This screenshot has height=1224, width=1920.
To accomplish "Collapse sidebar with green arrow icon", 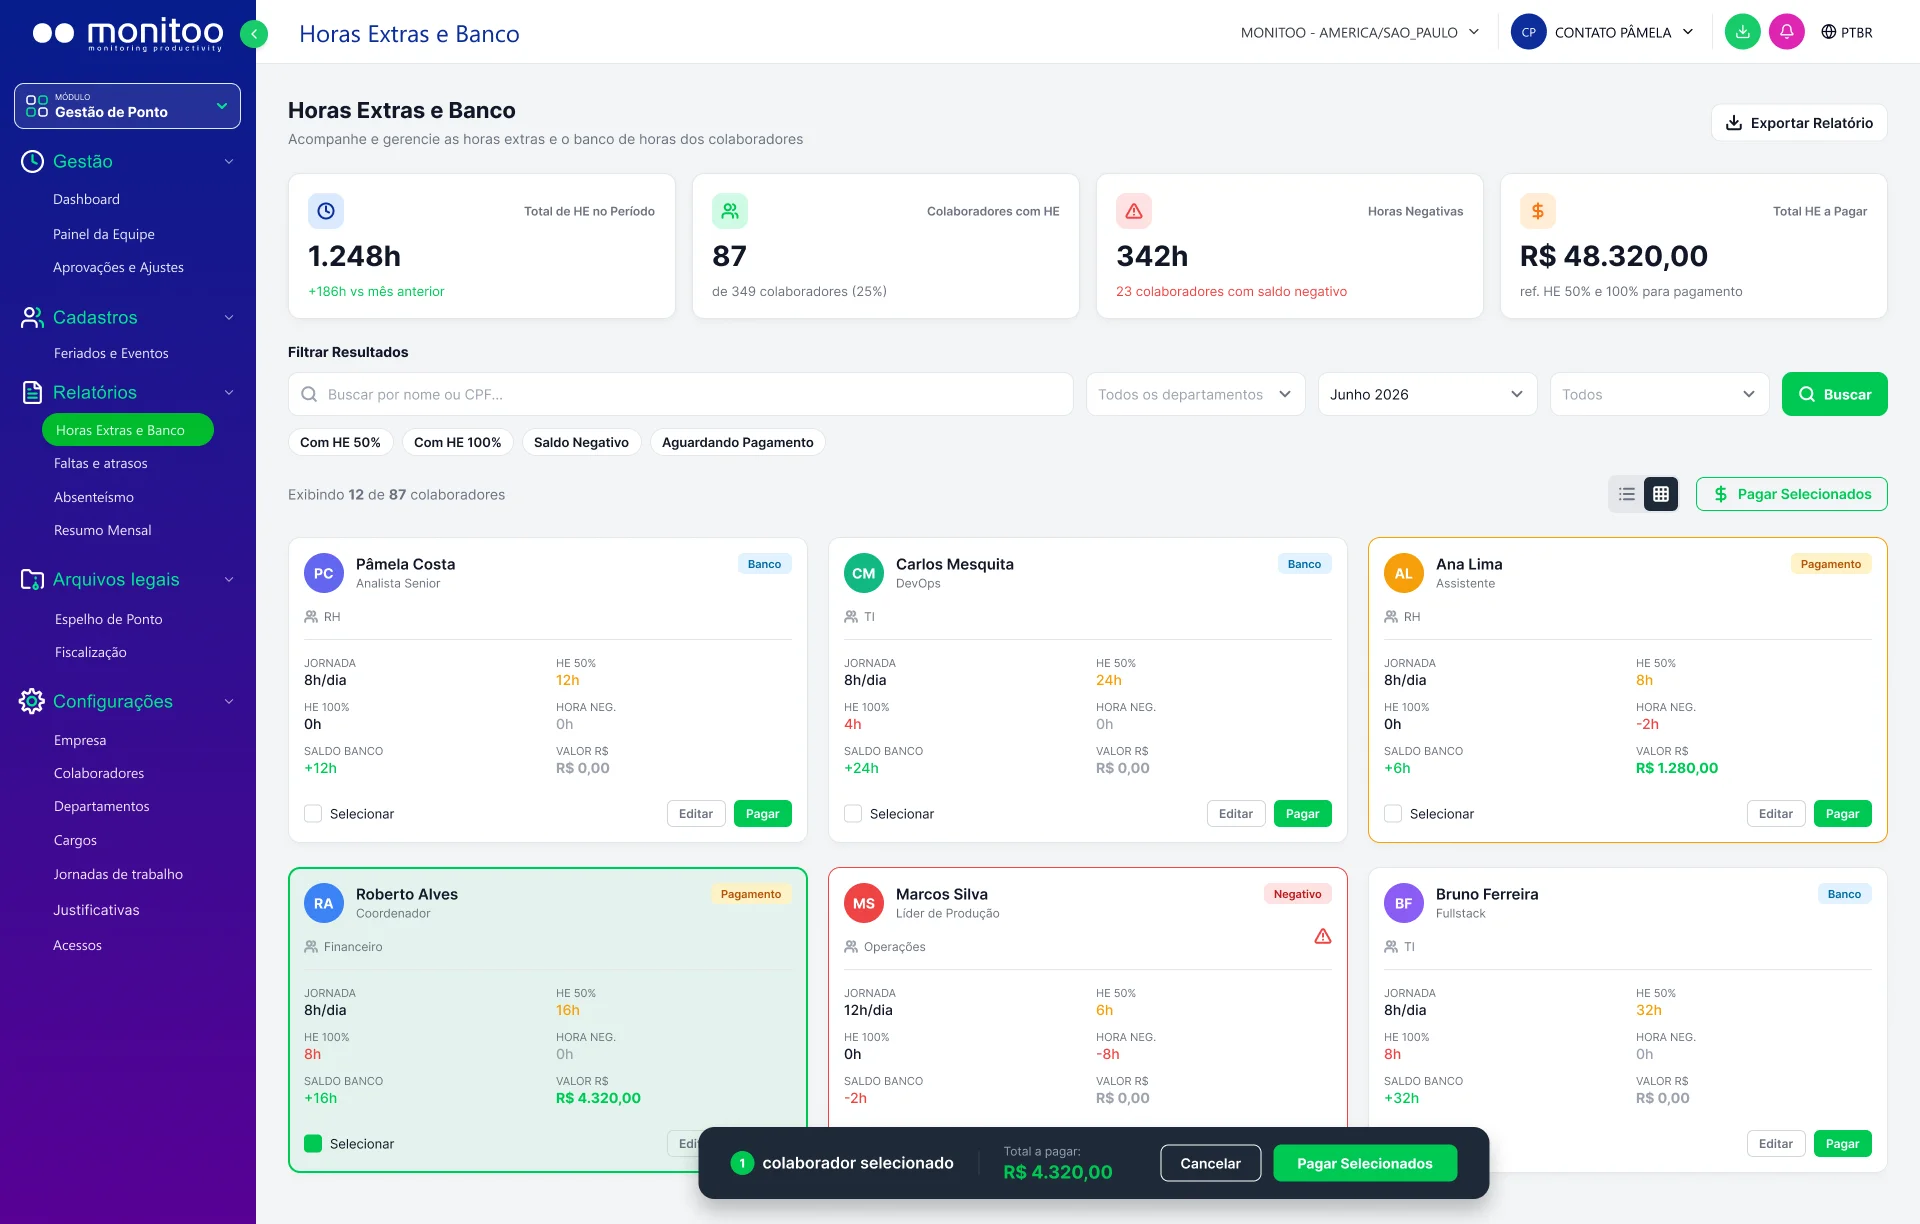I will pos(254,34).
